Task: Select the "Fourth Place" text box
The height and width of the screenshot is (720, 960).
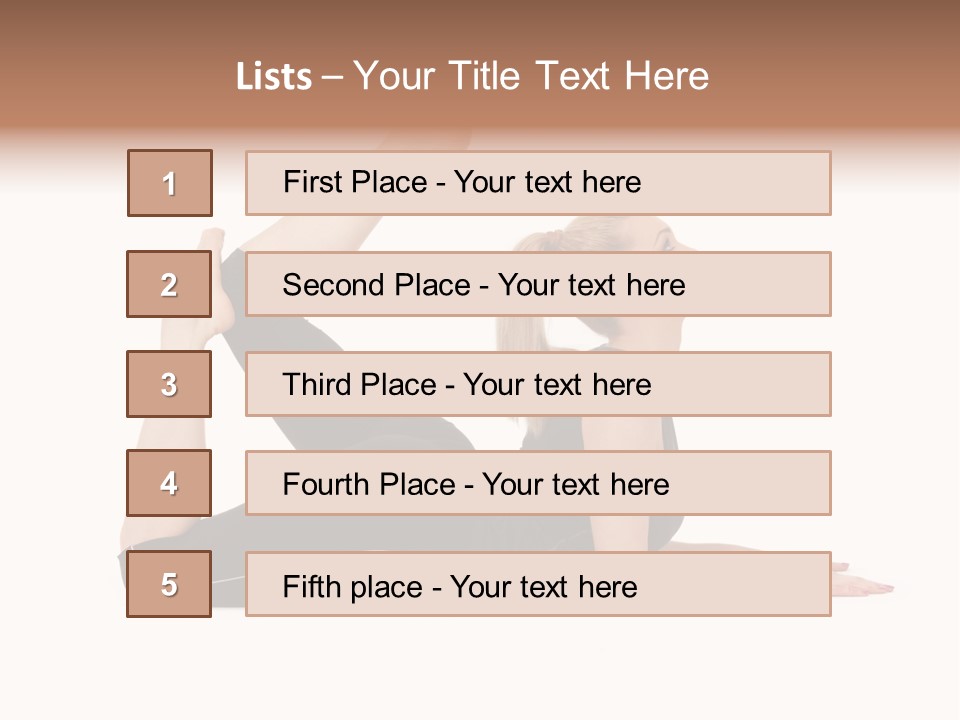Action: click(x=538, y=483)
